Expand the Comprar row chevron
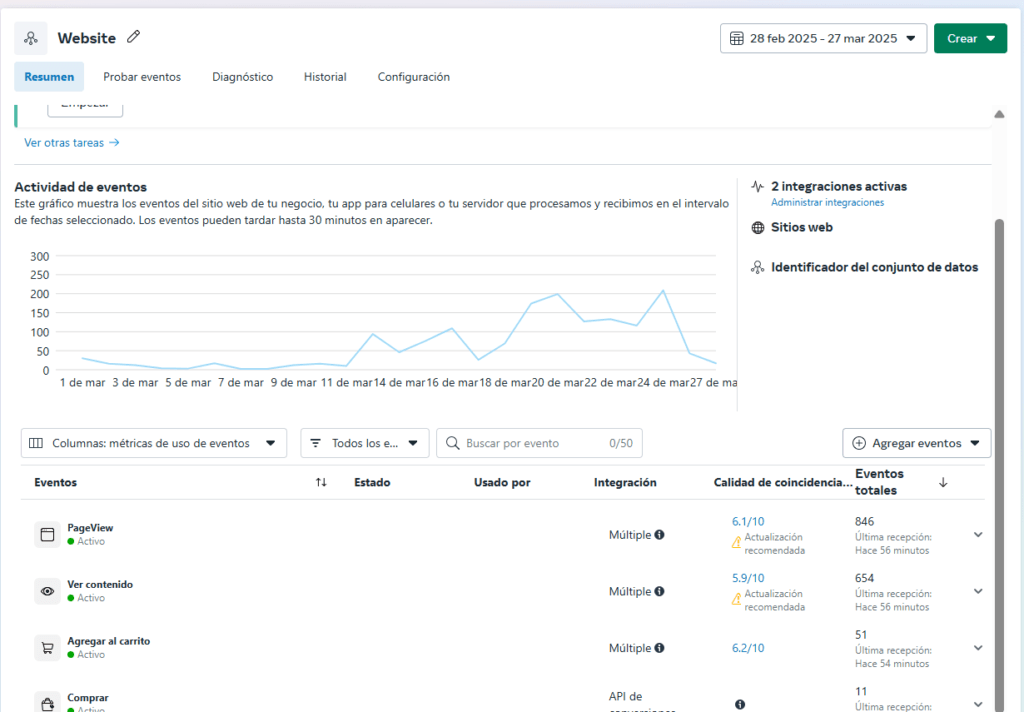Viewport: 1024px width, 712px height. coord(978,704)
